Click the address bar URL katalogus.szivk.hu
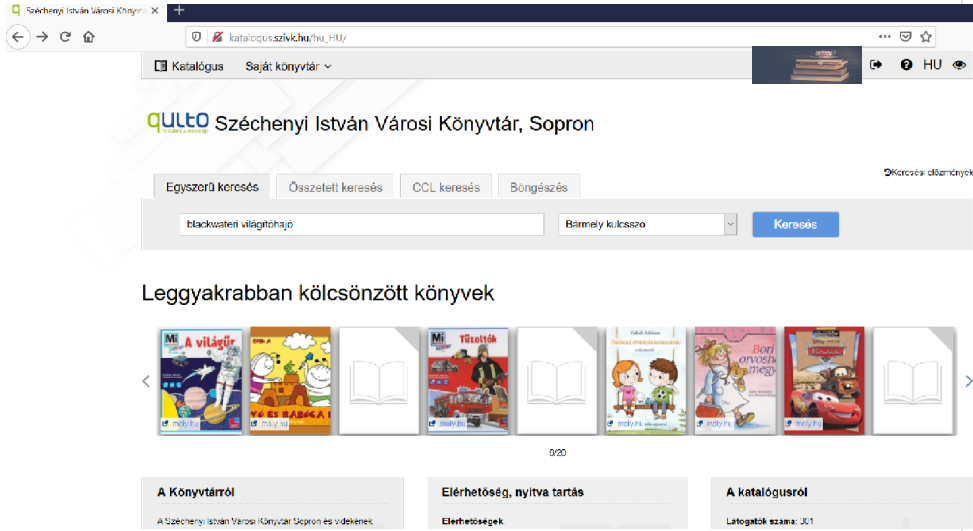This screenshot has width=973, height=531. tap(287, 38)
